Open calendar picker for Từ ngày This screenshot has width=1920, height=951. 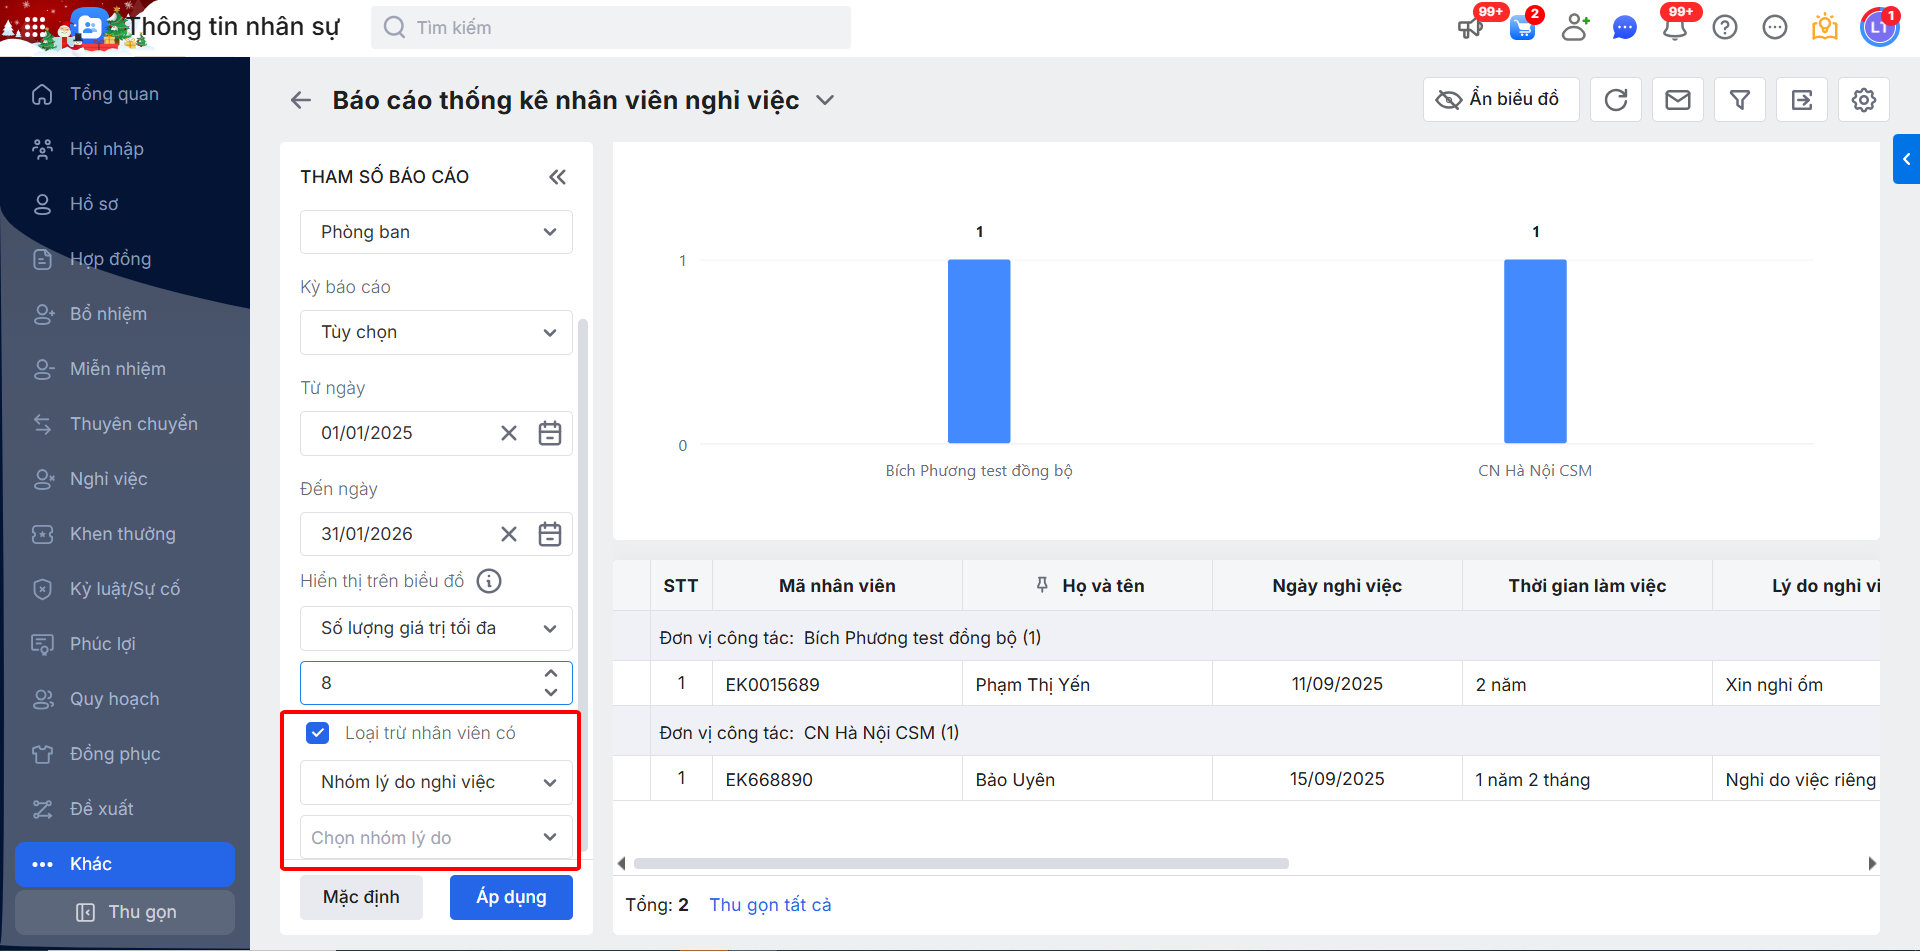tap(550, 433)
